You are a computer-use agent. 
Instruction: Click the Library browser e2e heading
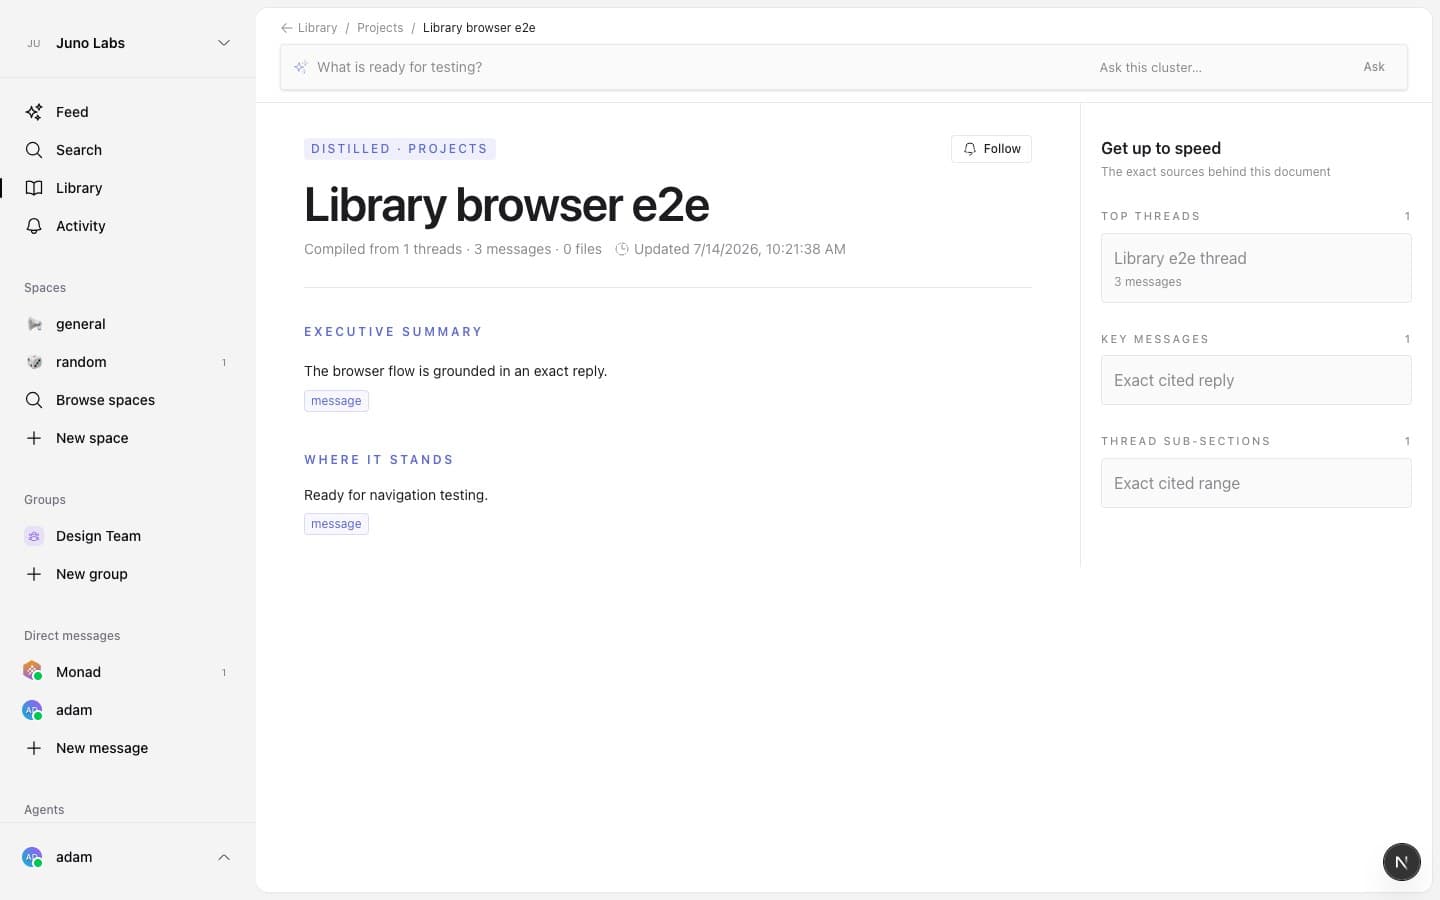[x=507, y=205]
